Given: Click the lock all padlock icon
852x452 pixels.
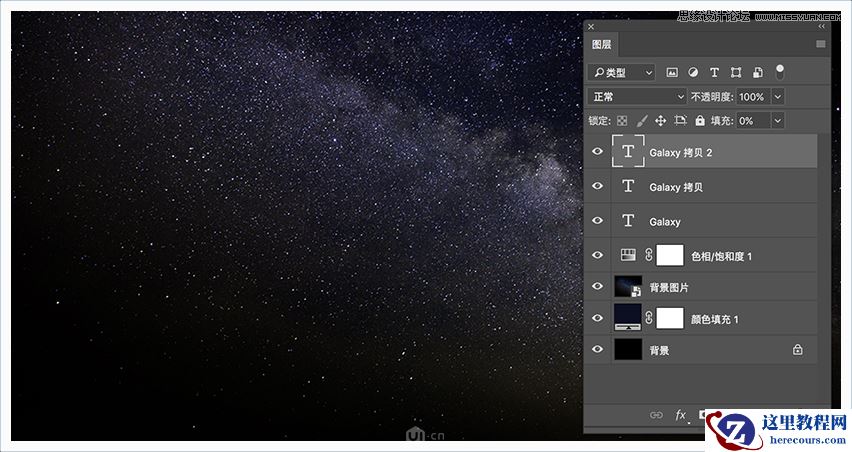Looking at the screenshot, I should (x=700, y=121).
